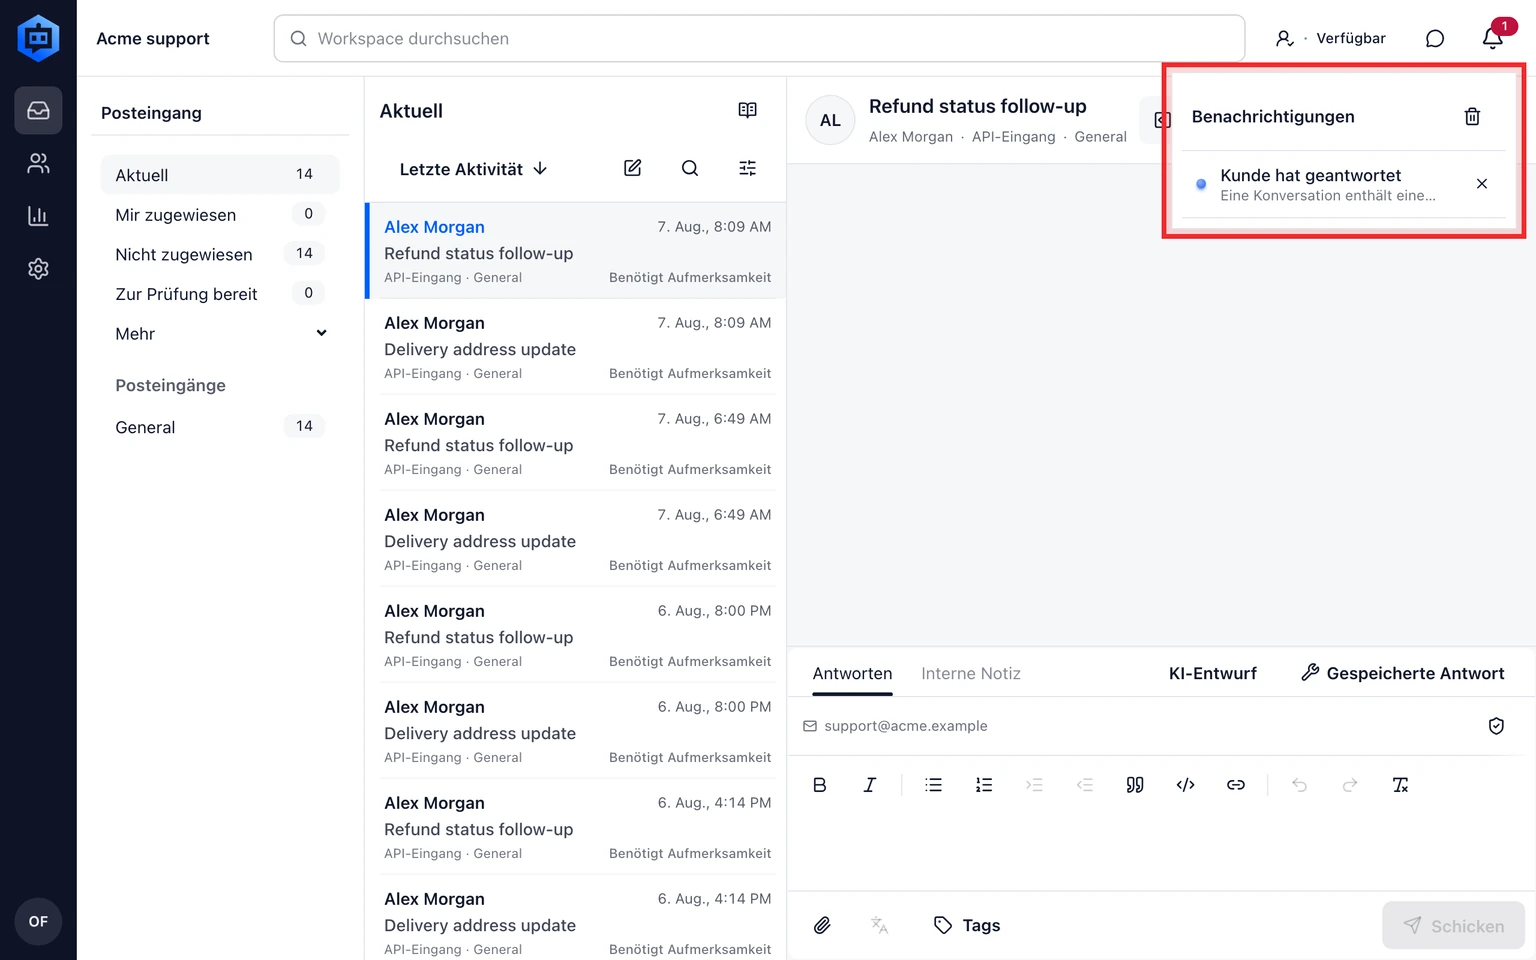
Task: Insert a block quote
Action: pos(1135,785)
